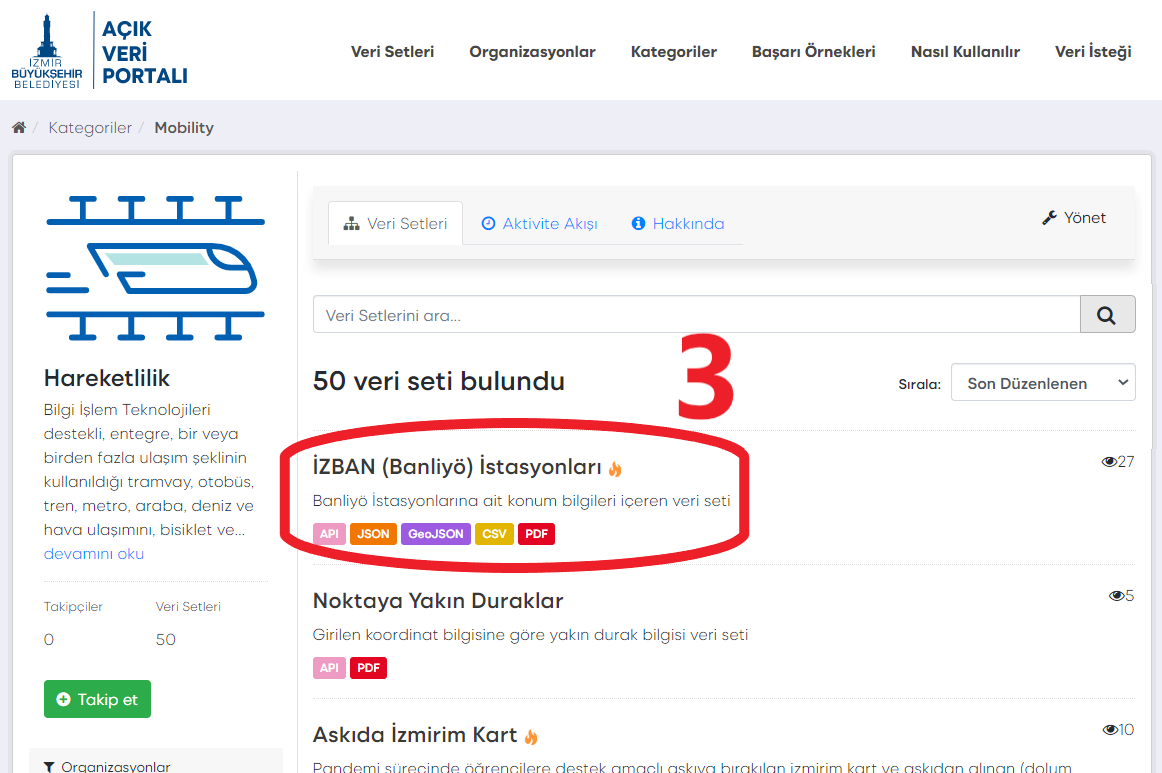Click the Yönet manage button
The width and height of the screenshot is (1162, 773).
[x=1074, y=218]
